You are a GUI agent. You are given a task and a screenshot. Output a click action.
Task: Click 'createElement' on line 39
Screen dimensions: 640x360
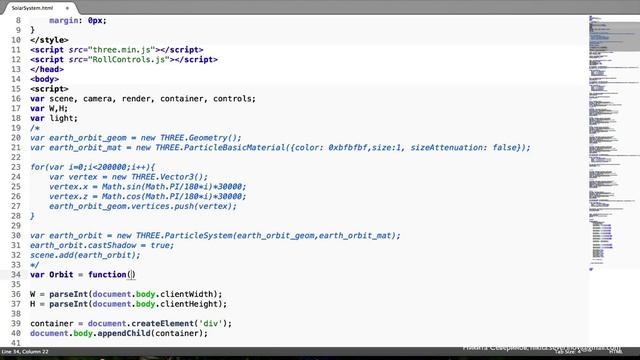coord(162,324)
